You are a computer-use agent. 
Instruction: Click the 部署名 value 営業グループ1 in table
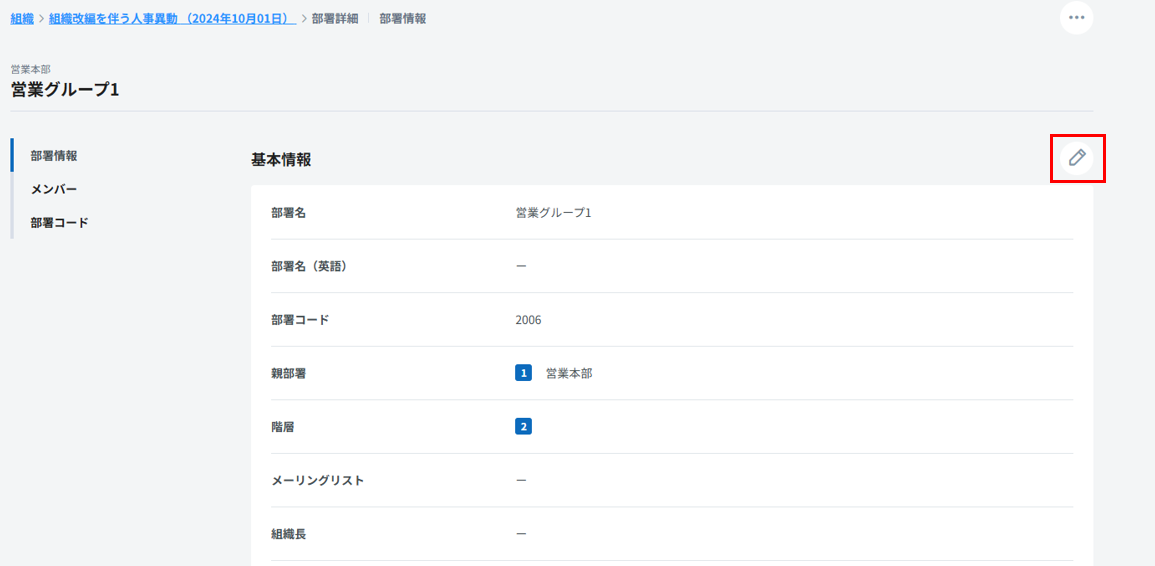point(553,213)
